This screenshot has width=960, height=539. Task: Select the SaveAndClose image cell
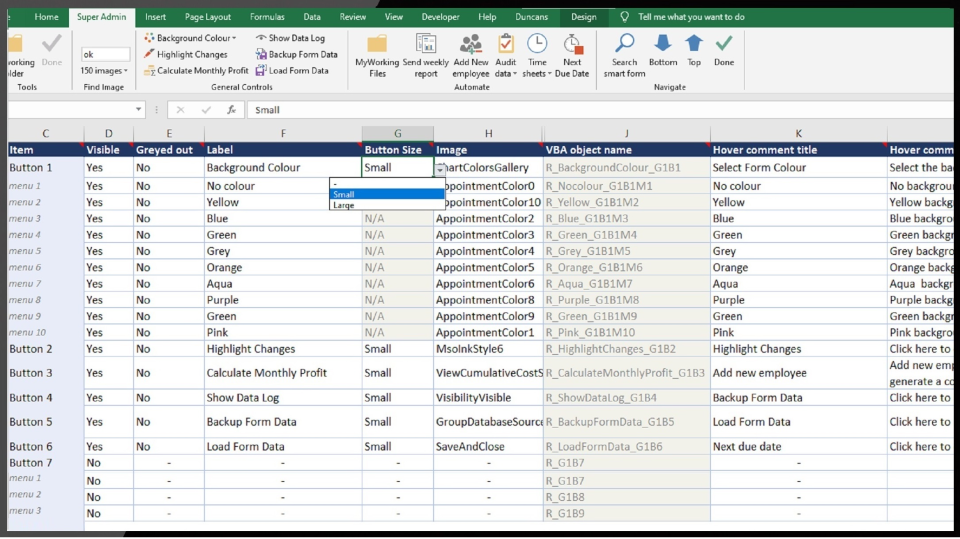(488, 447)
